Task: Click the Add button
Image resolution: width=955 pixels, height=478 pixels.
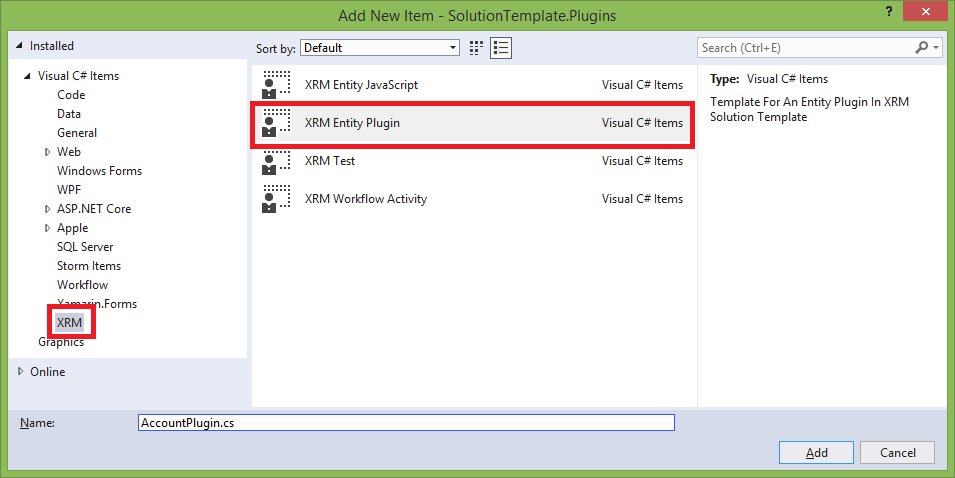Action: pyautogui.click(x=816, y=452)
